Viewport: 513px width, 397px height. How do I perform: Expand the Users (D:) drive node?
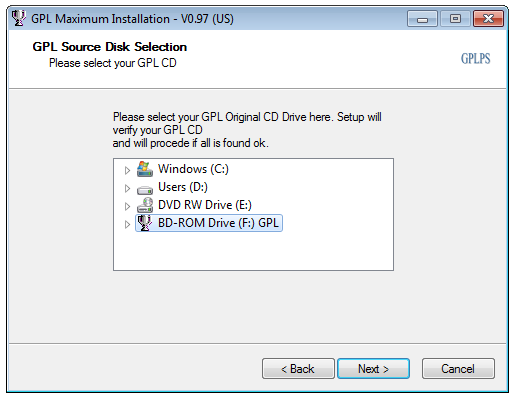(x=127, y=188)
